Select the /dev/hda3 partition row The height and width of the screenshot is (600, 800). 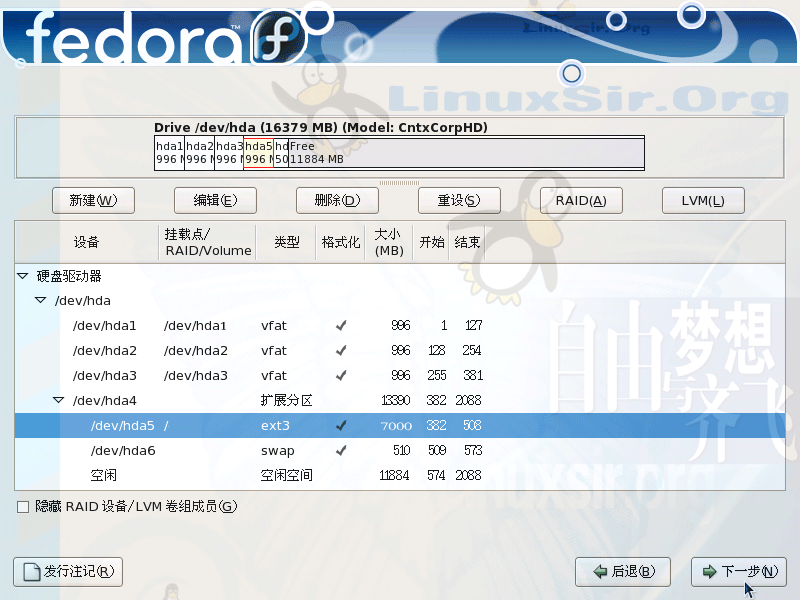(x=400, y=376)
